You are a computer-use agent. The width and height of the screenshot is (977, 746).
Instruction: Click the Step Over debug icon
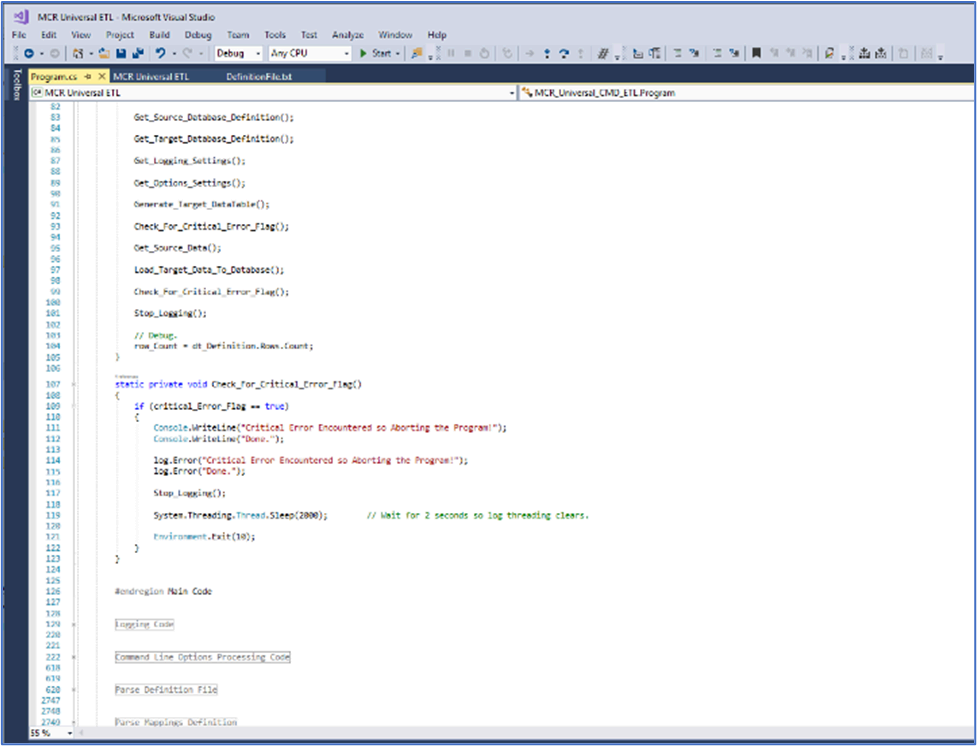[x=563, y=53]
